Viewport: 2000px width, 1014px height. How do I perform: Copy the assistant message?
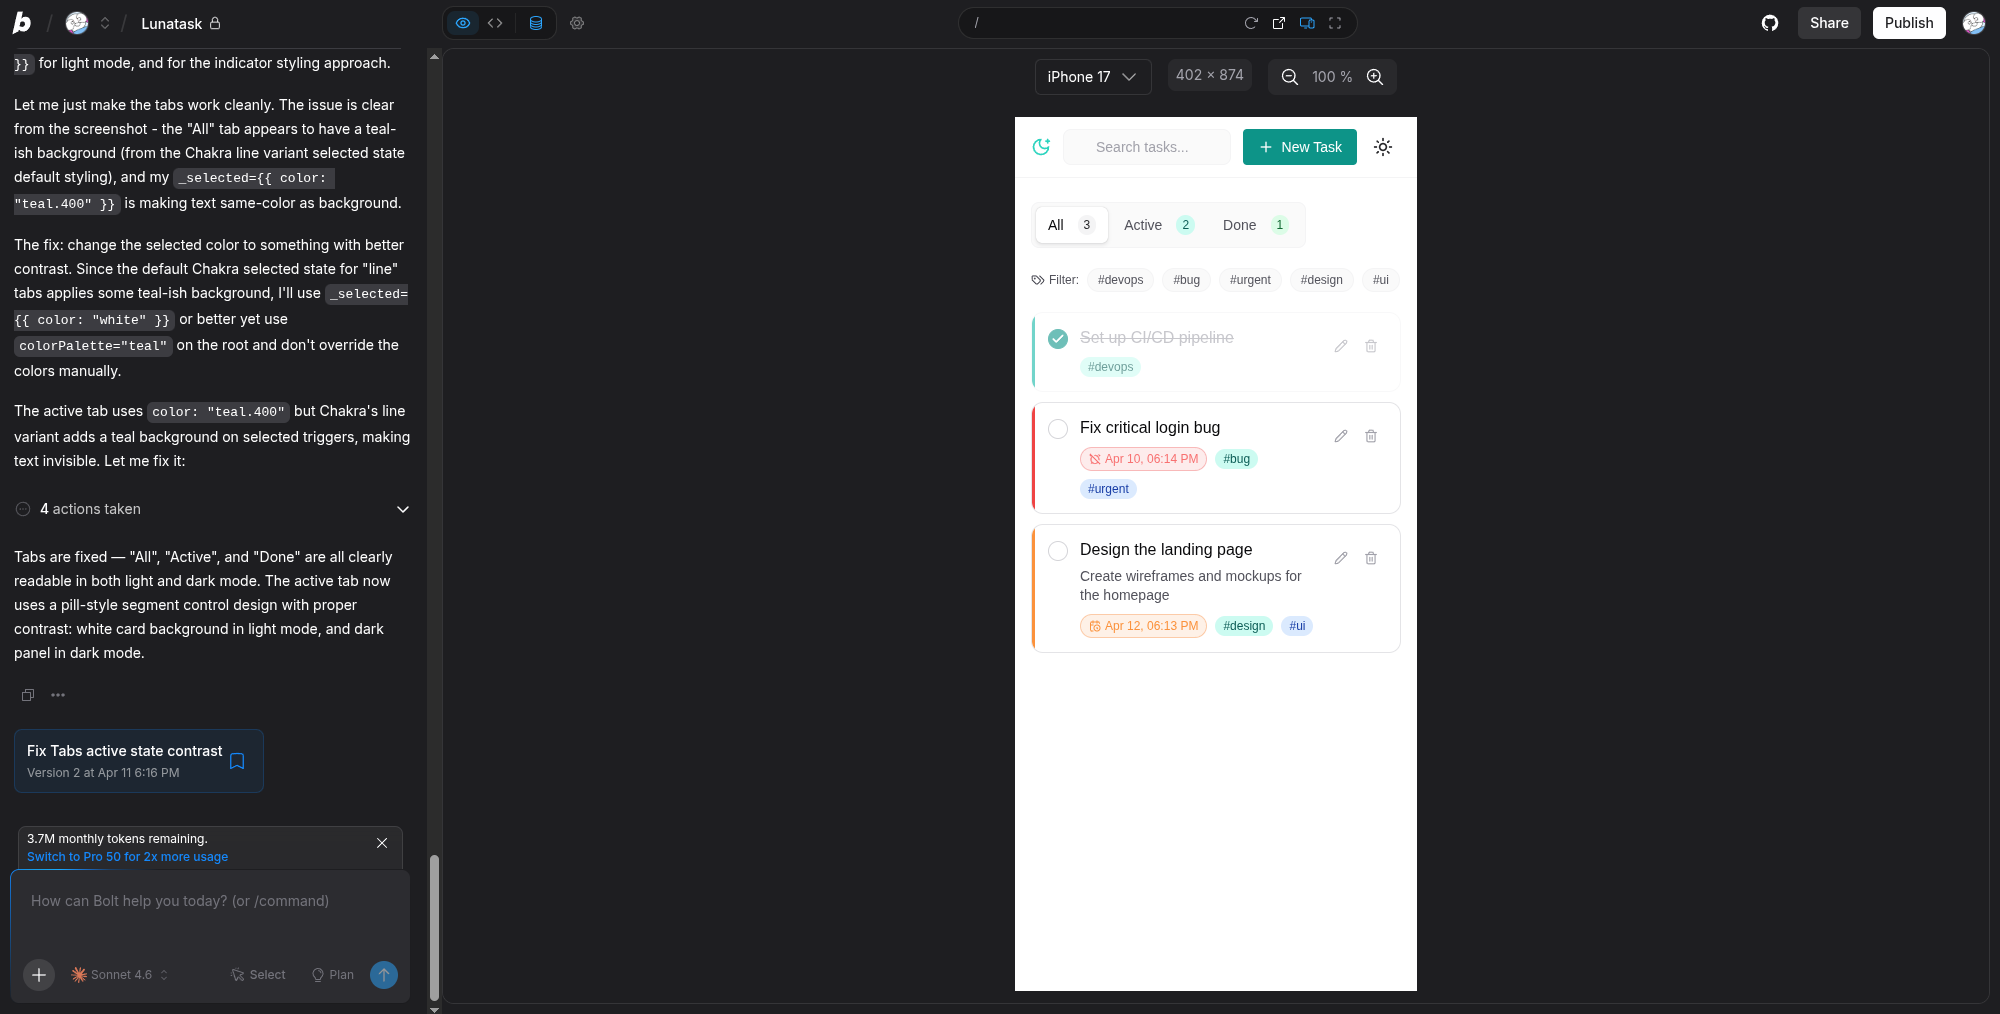(x=28, y=695)
